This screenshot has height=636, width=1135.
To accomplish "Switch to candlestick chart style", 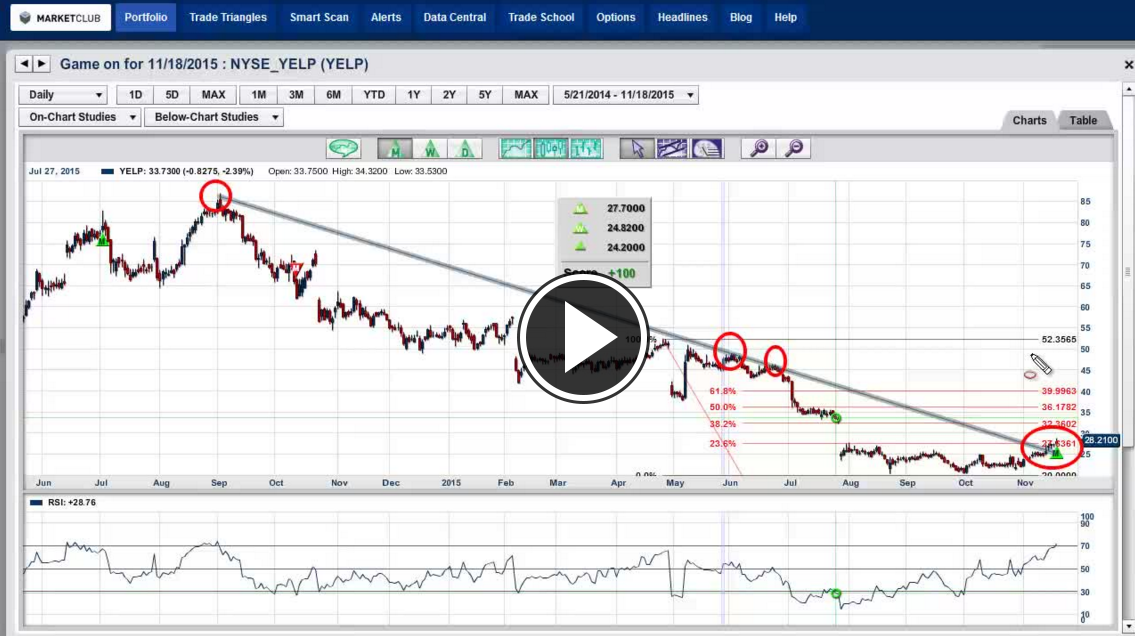I will tap(550, 148).
